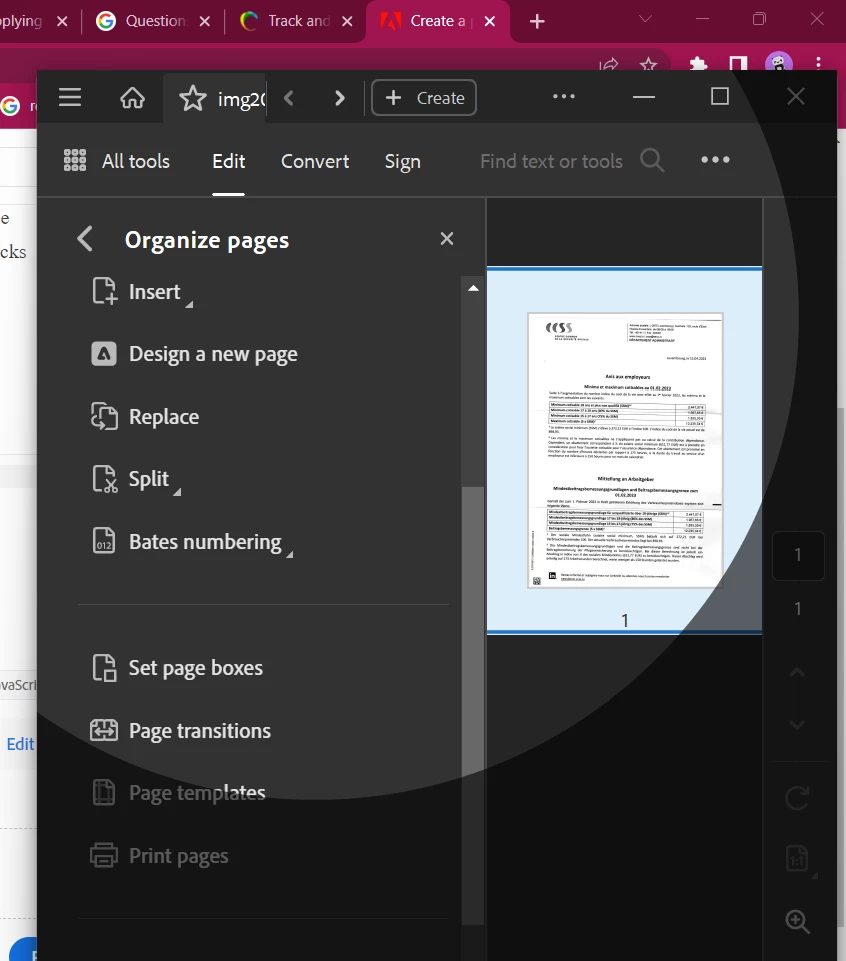Click the panel scrollbar up arrow

pos(473,288)
